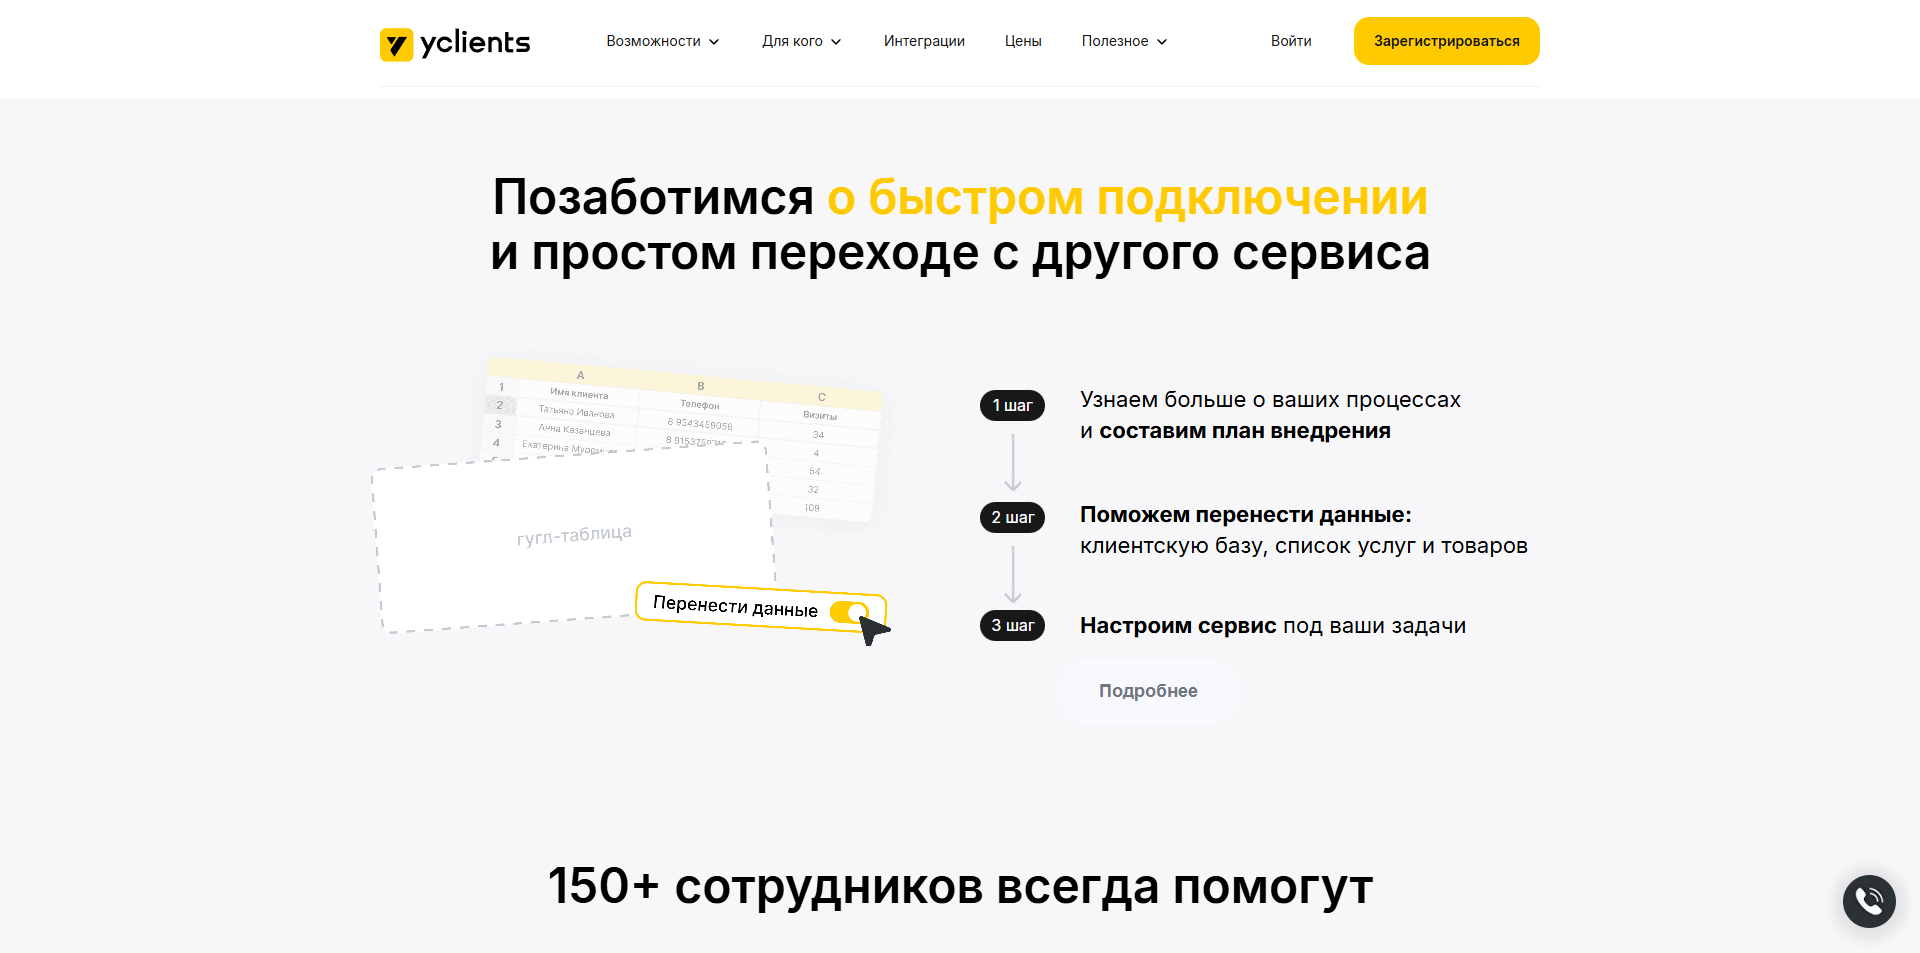1920x953 pixels.
Task: Click the yellow YClients lightning logo icon
Action: (x=398, y=43)
